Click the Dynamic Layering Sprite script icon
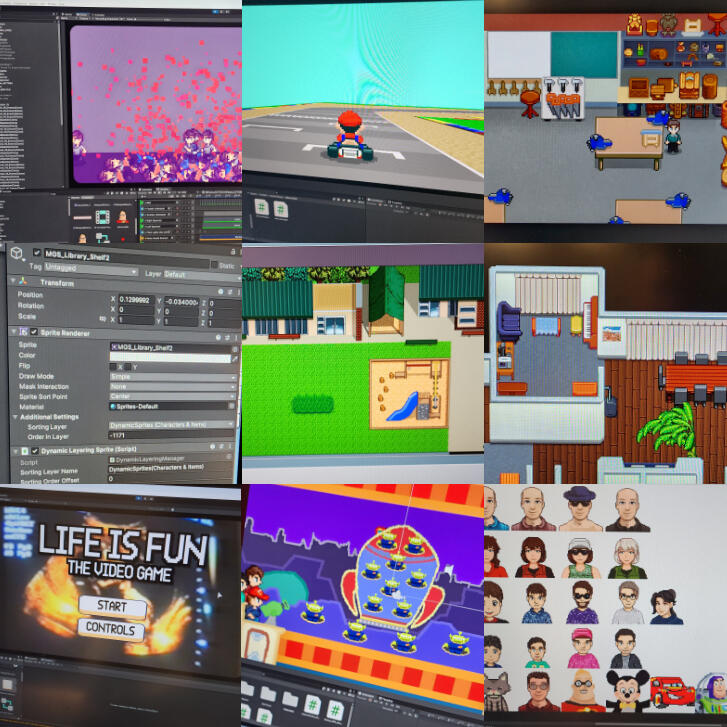 (22, 450)
